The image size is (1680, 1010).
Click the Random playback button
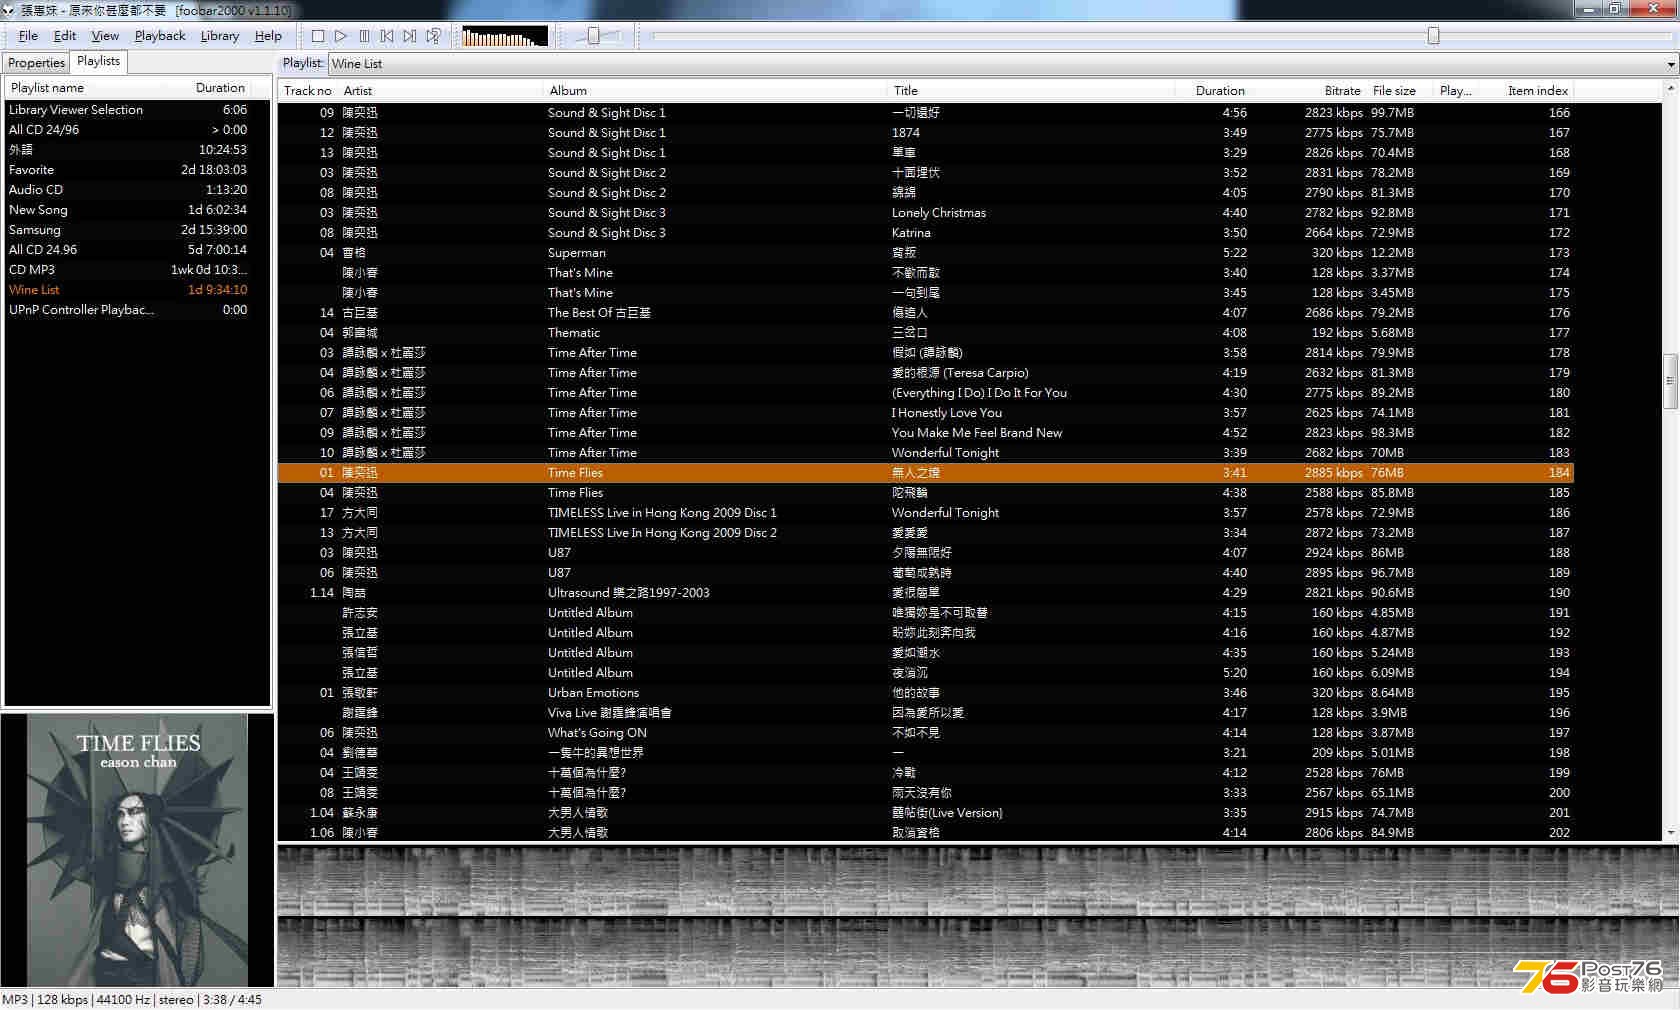click(433, 36)
